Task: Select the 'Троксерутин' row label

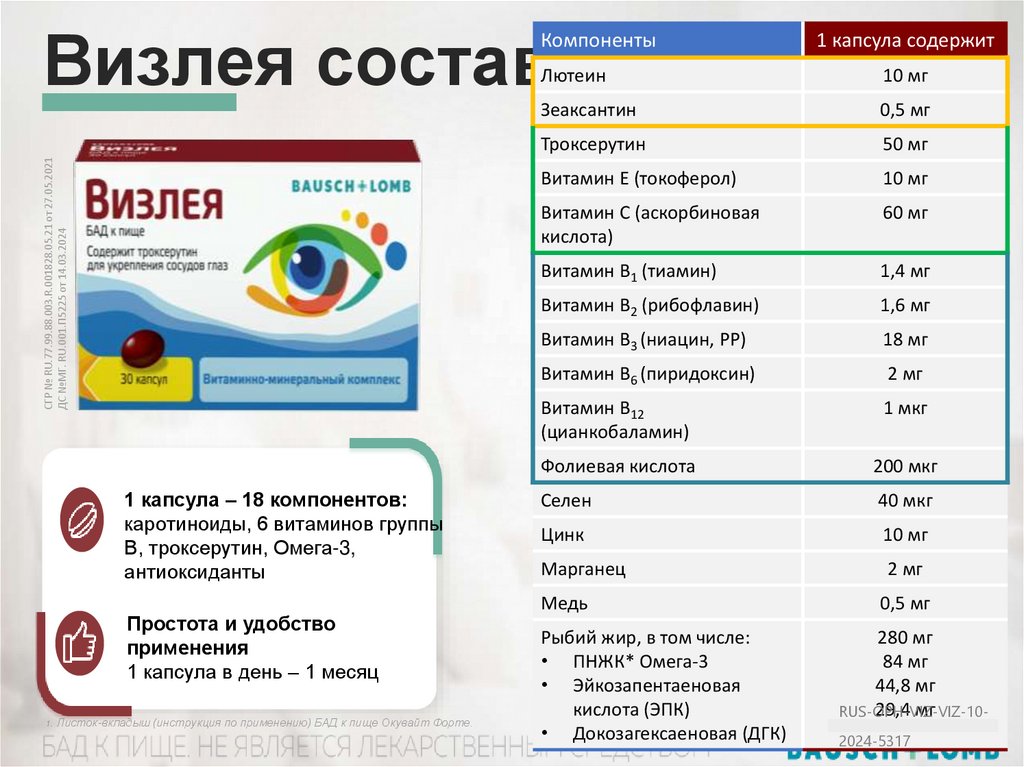Action: [x=593, y=144]
